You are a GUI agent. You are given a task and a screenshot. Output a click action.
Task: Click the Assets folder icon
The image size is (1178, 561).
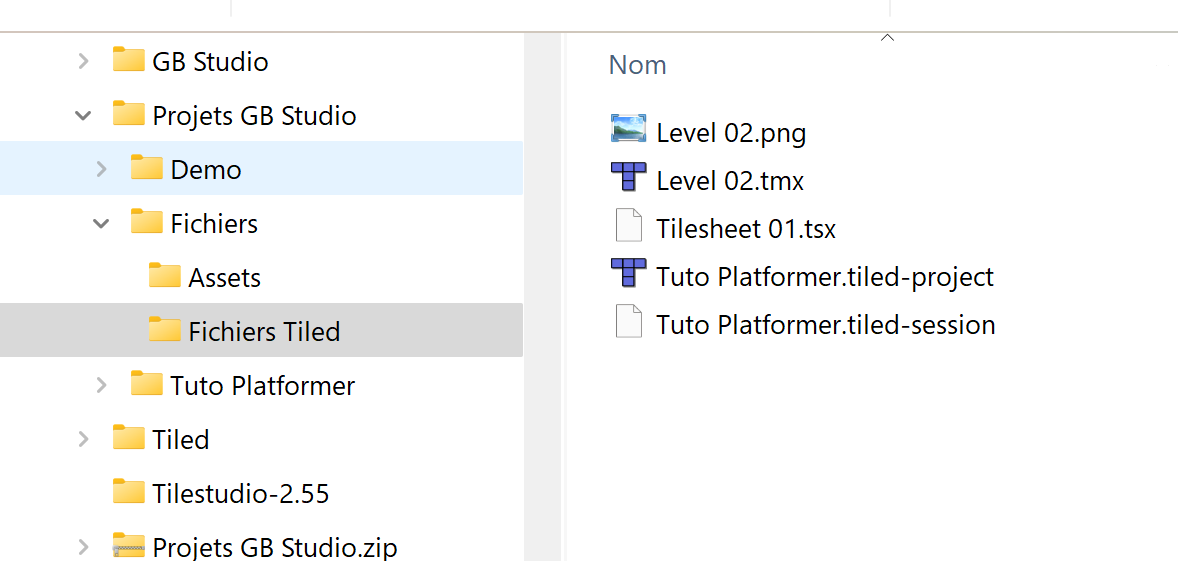pyautogui.click(x=164, y=276)
